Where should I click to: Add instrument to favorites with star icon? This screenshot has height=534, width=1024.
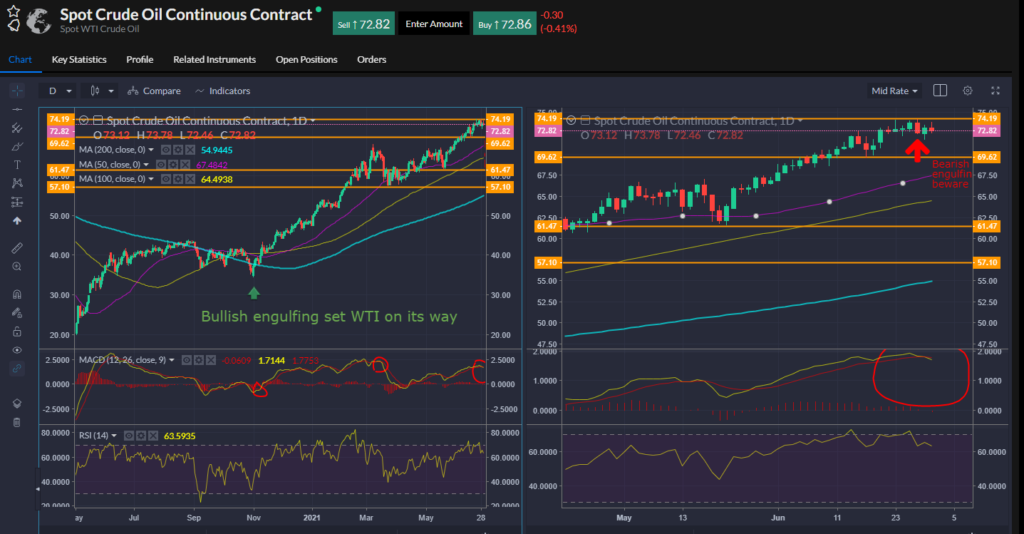point(14,11)
